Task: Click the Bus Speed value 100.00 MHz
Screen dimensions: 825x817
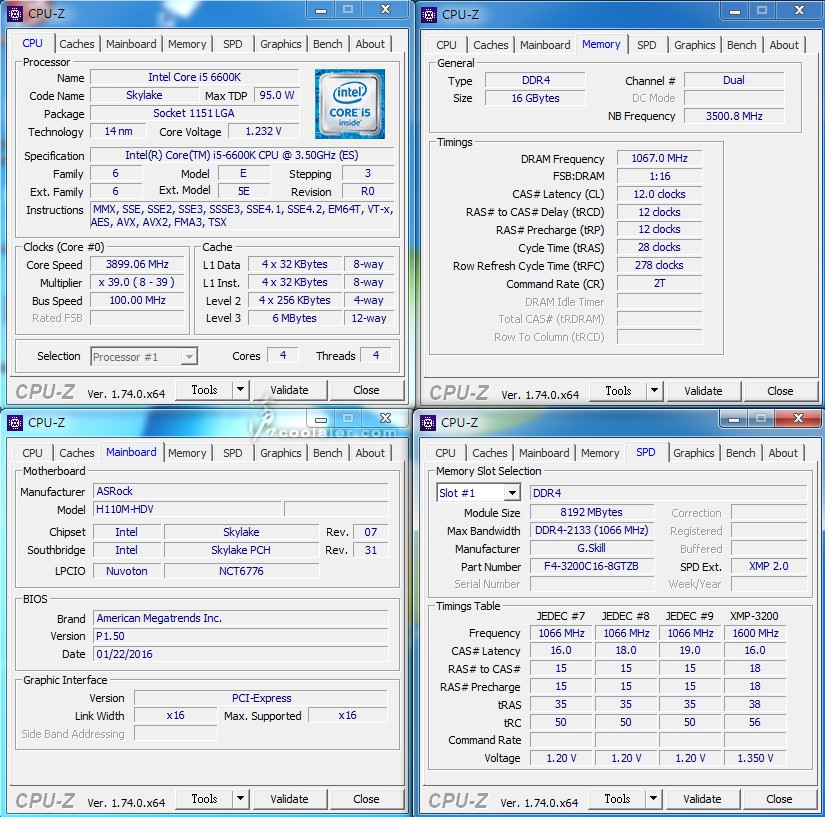Action: [137, 300]
